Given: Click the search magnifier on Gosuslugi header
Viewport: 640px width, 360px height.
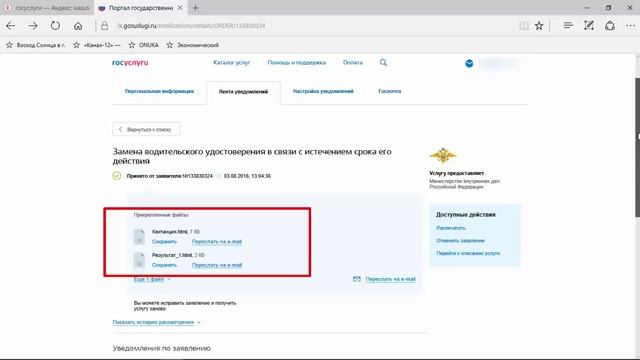Looking at the screenshot, I should (x=383, y=62).
